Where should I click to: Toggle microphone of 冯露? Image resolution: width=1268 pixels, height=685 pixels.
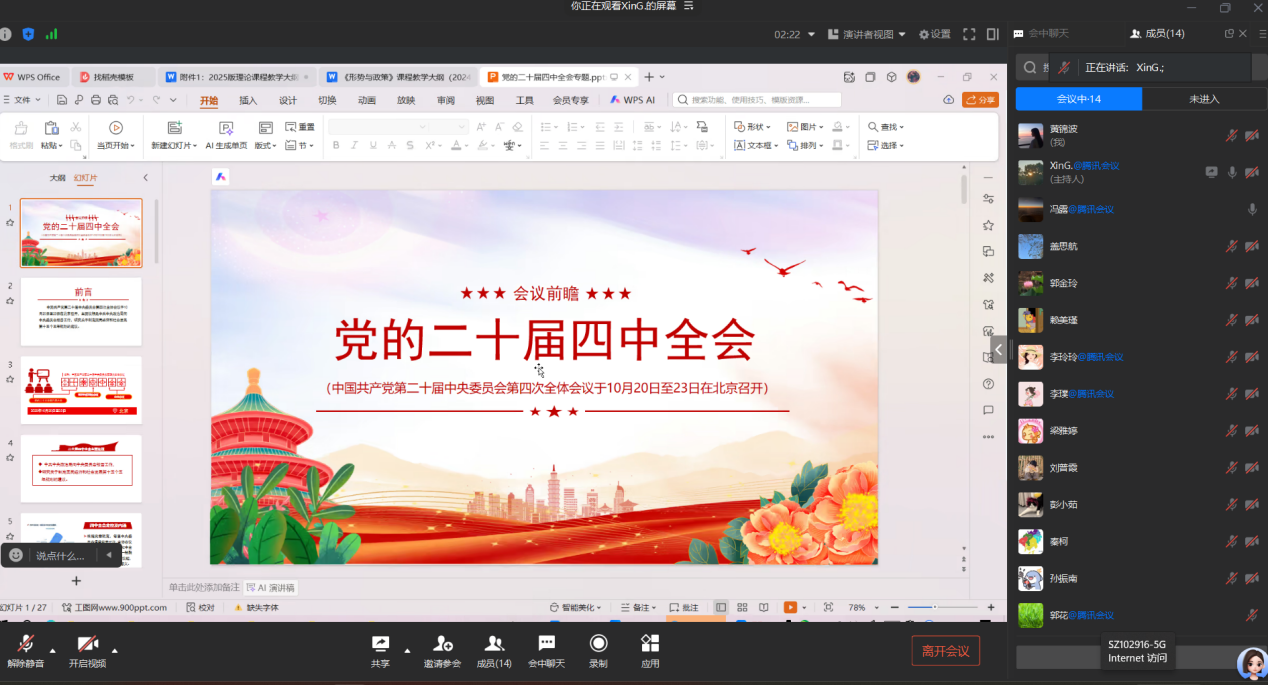coord(1252,209)
